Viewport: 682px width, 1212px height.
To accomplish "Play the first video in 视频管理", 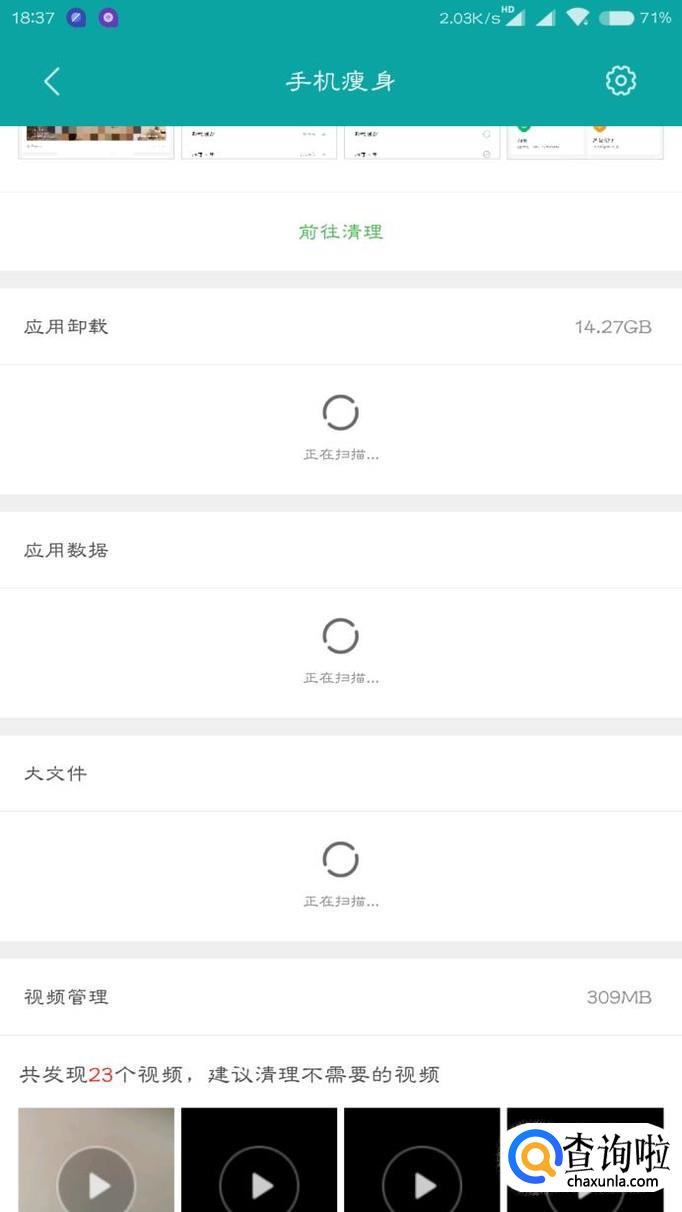I will 97,1185.
